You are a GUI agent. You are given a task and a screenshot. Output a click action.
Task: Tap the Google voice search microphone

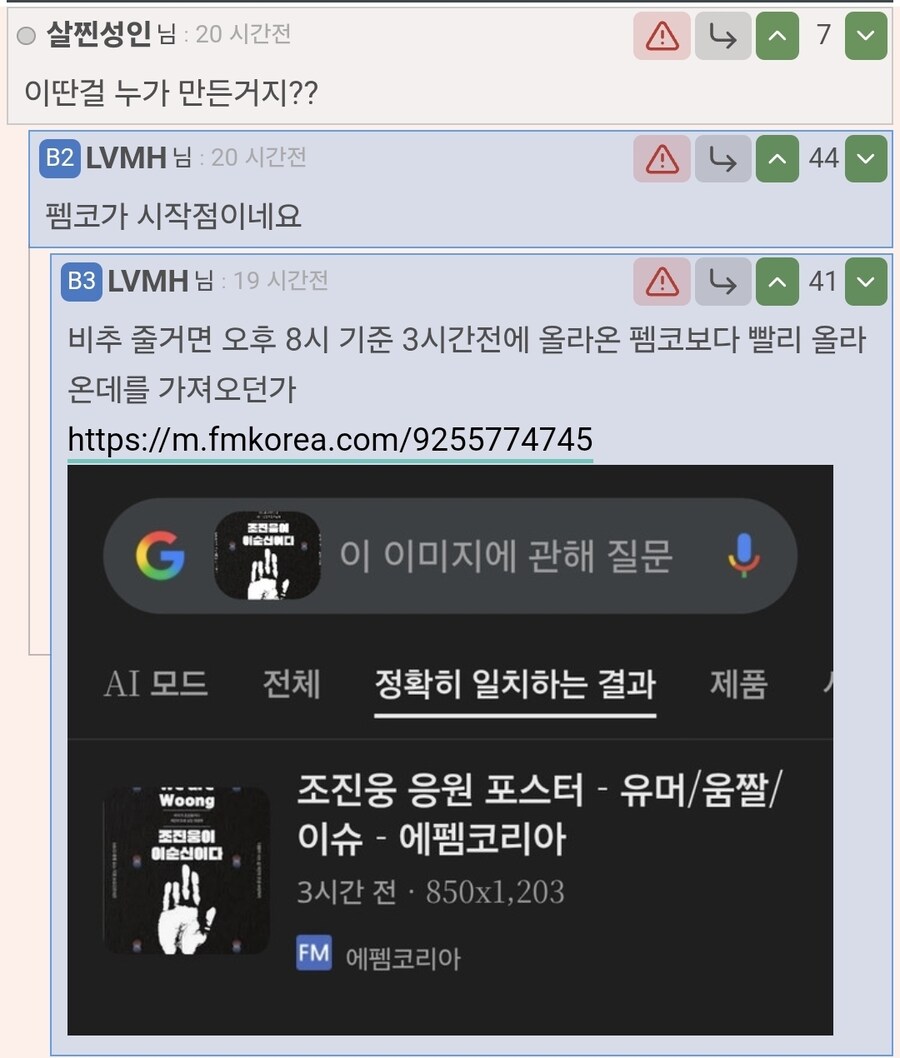click(x=743, y=555)
